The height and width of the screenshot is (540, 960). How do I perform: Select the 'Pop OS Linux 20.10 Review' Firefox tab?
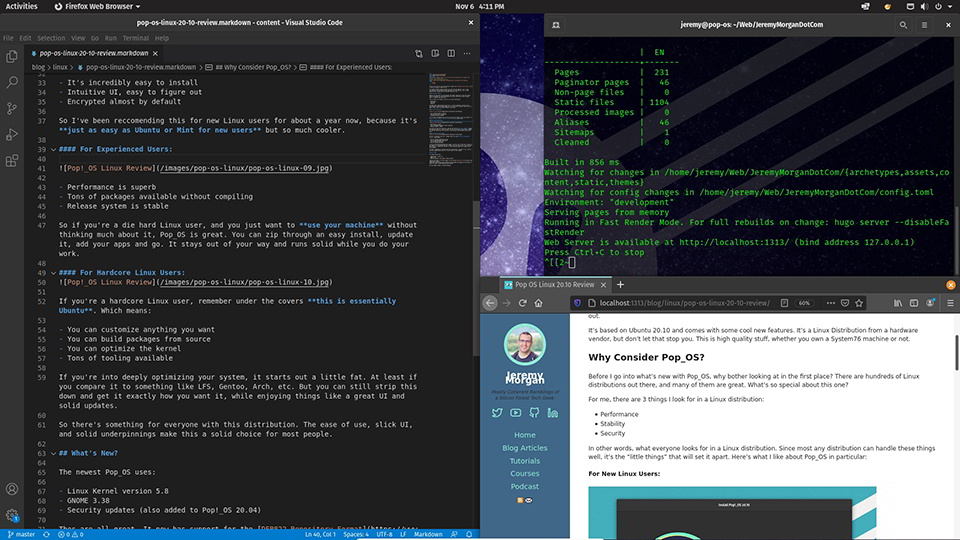pyautogui.click(x=555, y=285)
